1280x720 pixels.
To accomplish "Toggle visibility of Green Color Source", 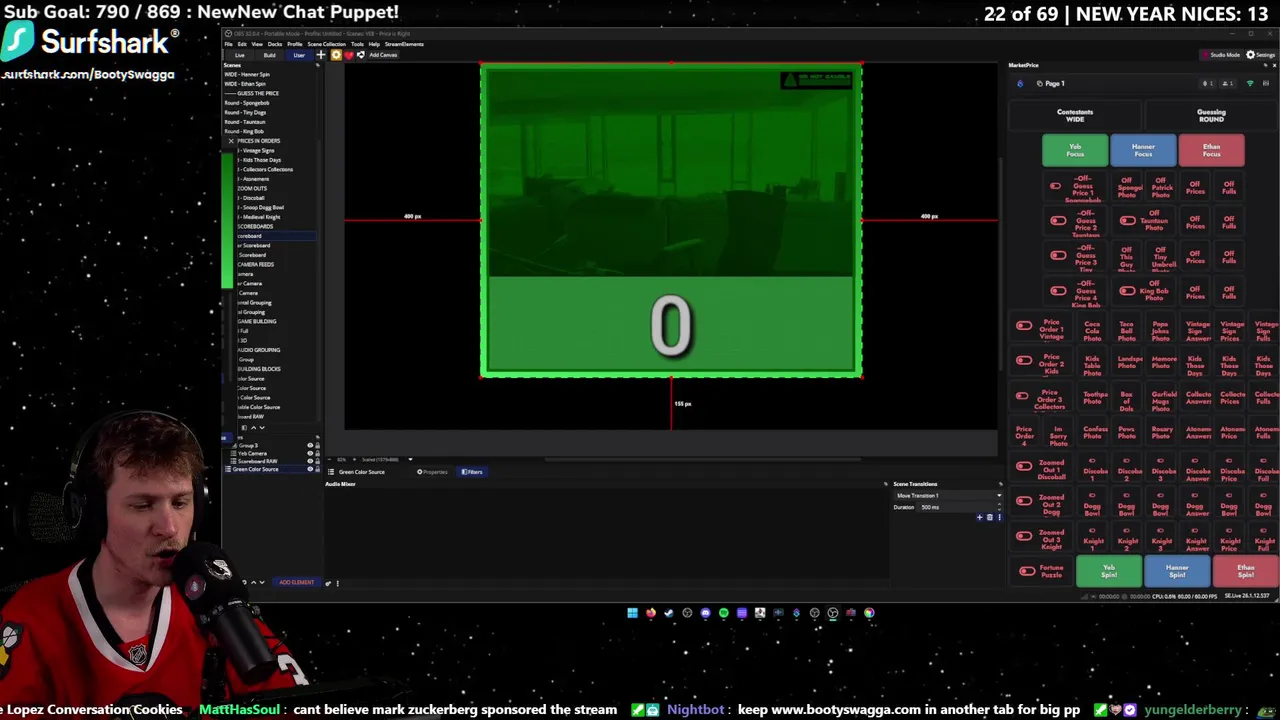I will point(310,469).
